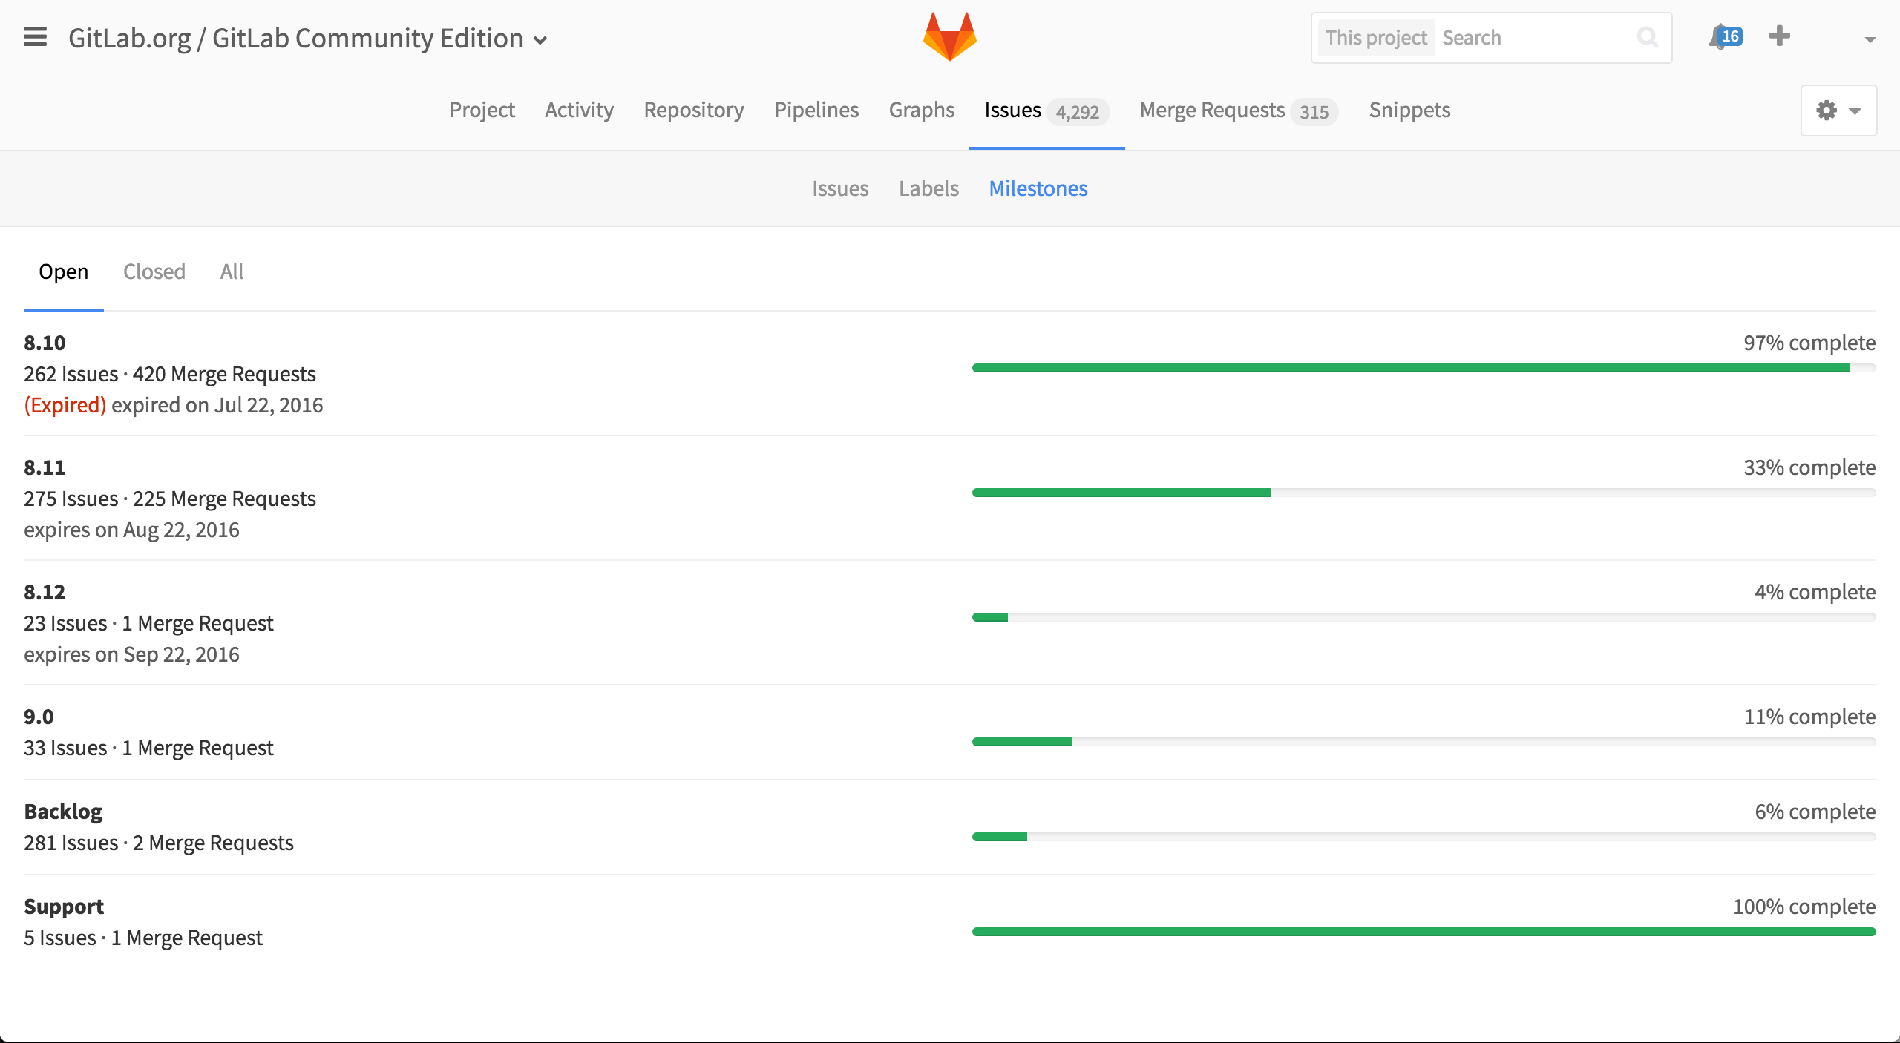Screen dimensions: 1900x1043
Task: Select the Closed milestones filter
Action: click(x=154, y=271)
